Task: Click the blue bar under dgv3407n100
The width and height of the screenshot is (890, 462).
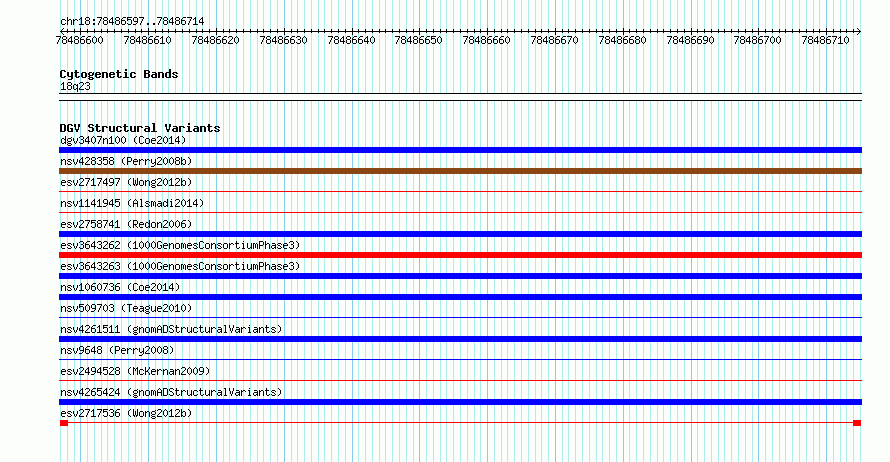Action: 460,150
